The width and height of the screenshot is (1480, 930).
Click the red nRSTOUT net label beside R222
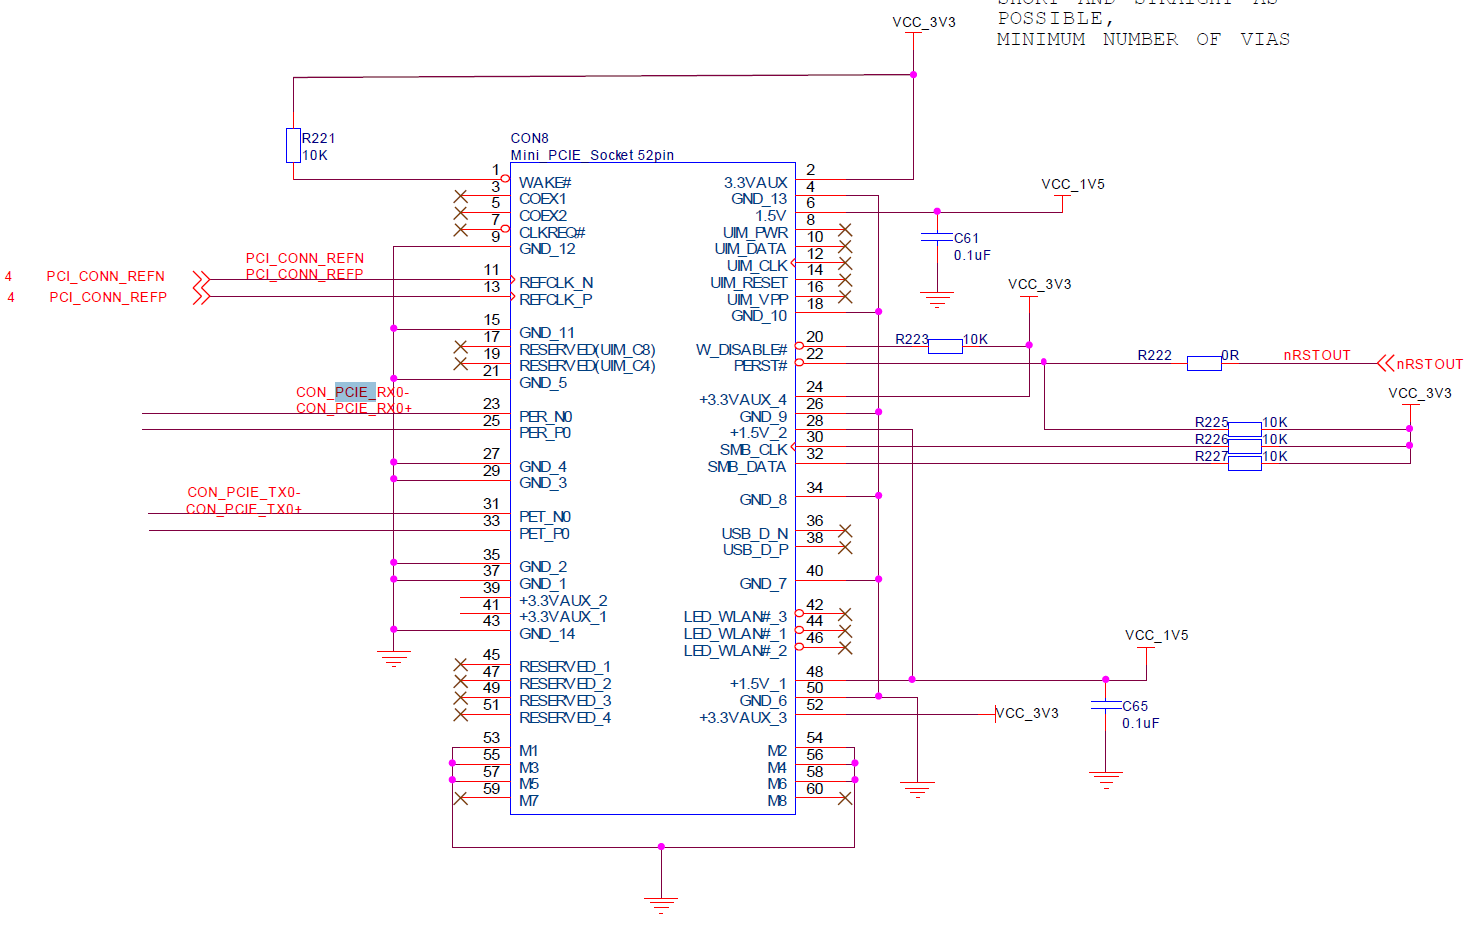[x=1317, y=355]
